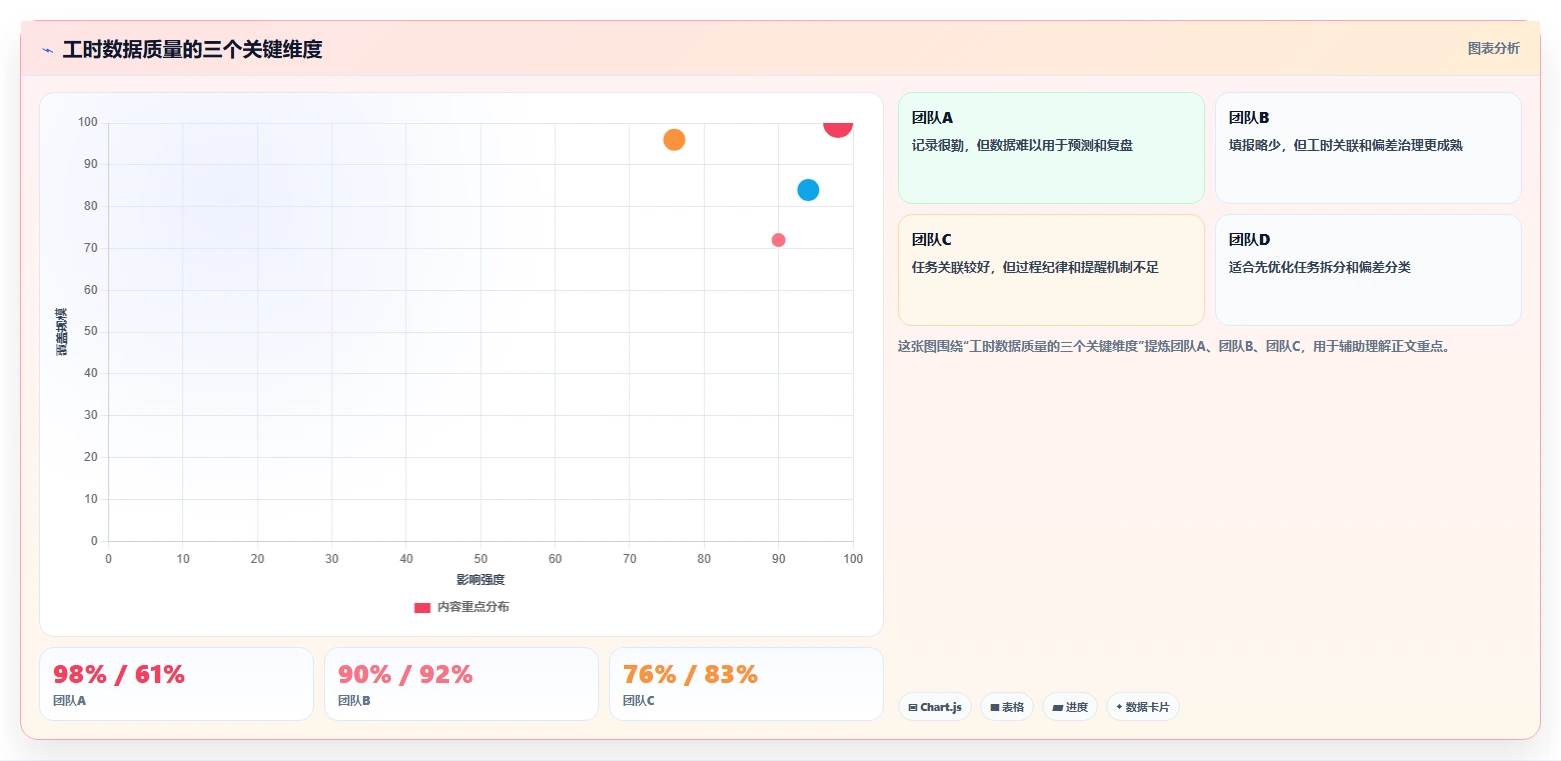Click the title 工时数据质量的三个关键维度
This screenshot has width=1561, height=761.
click(192, 50)
